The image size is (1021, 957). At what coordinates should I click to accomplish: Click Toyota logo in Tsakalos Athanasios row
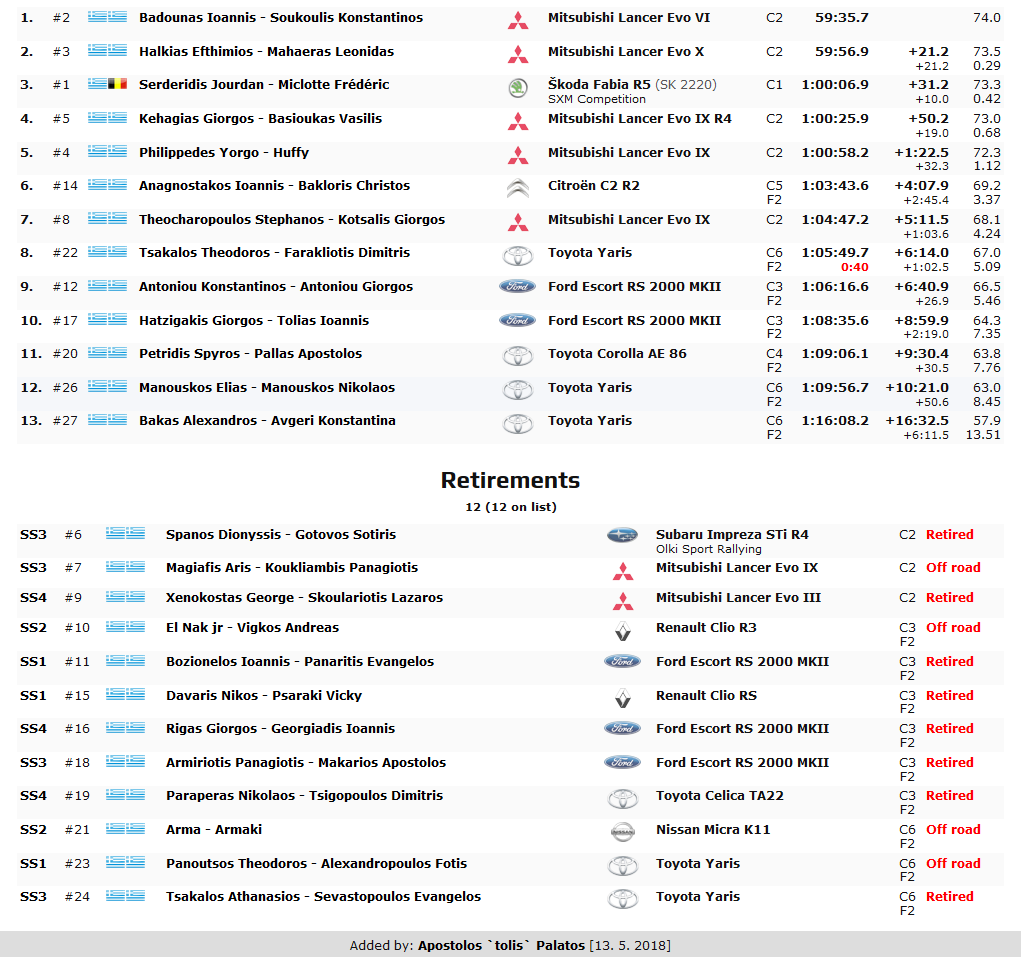tap(623, 900)
